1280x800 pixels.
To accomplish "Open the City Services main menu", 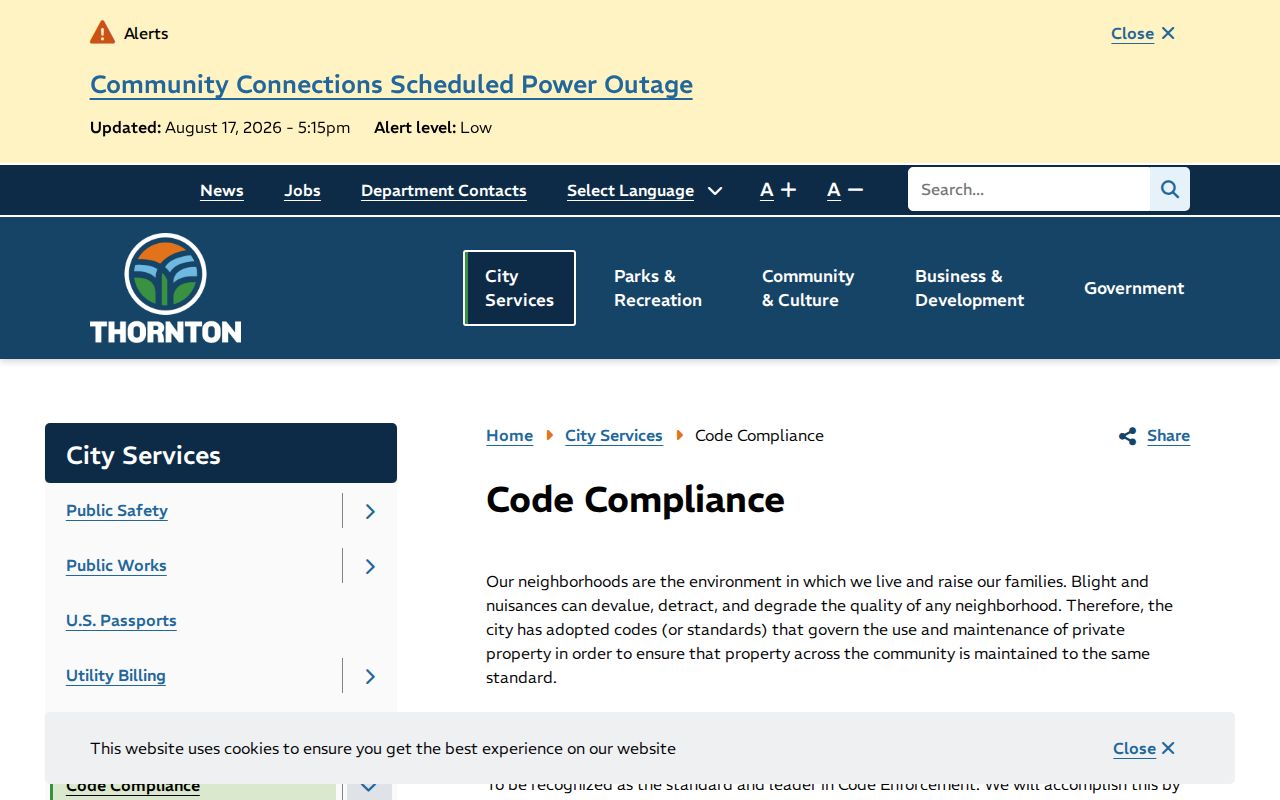I will point(519,288).
